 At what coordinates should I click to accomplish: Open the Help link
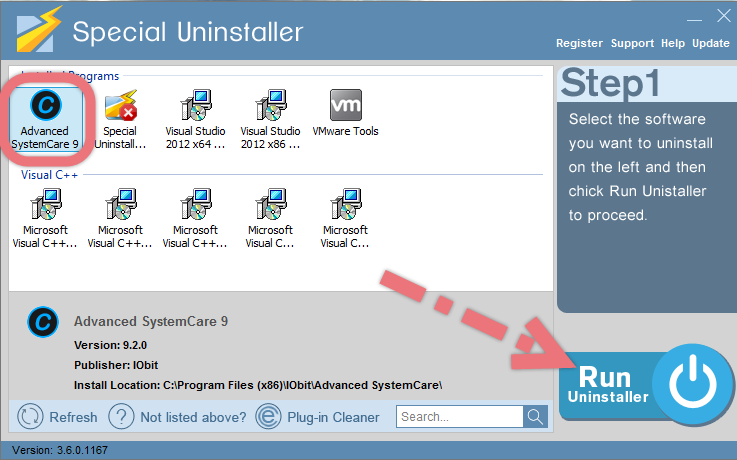673,43
